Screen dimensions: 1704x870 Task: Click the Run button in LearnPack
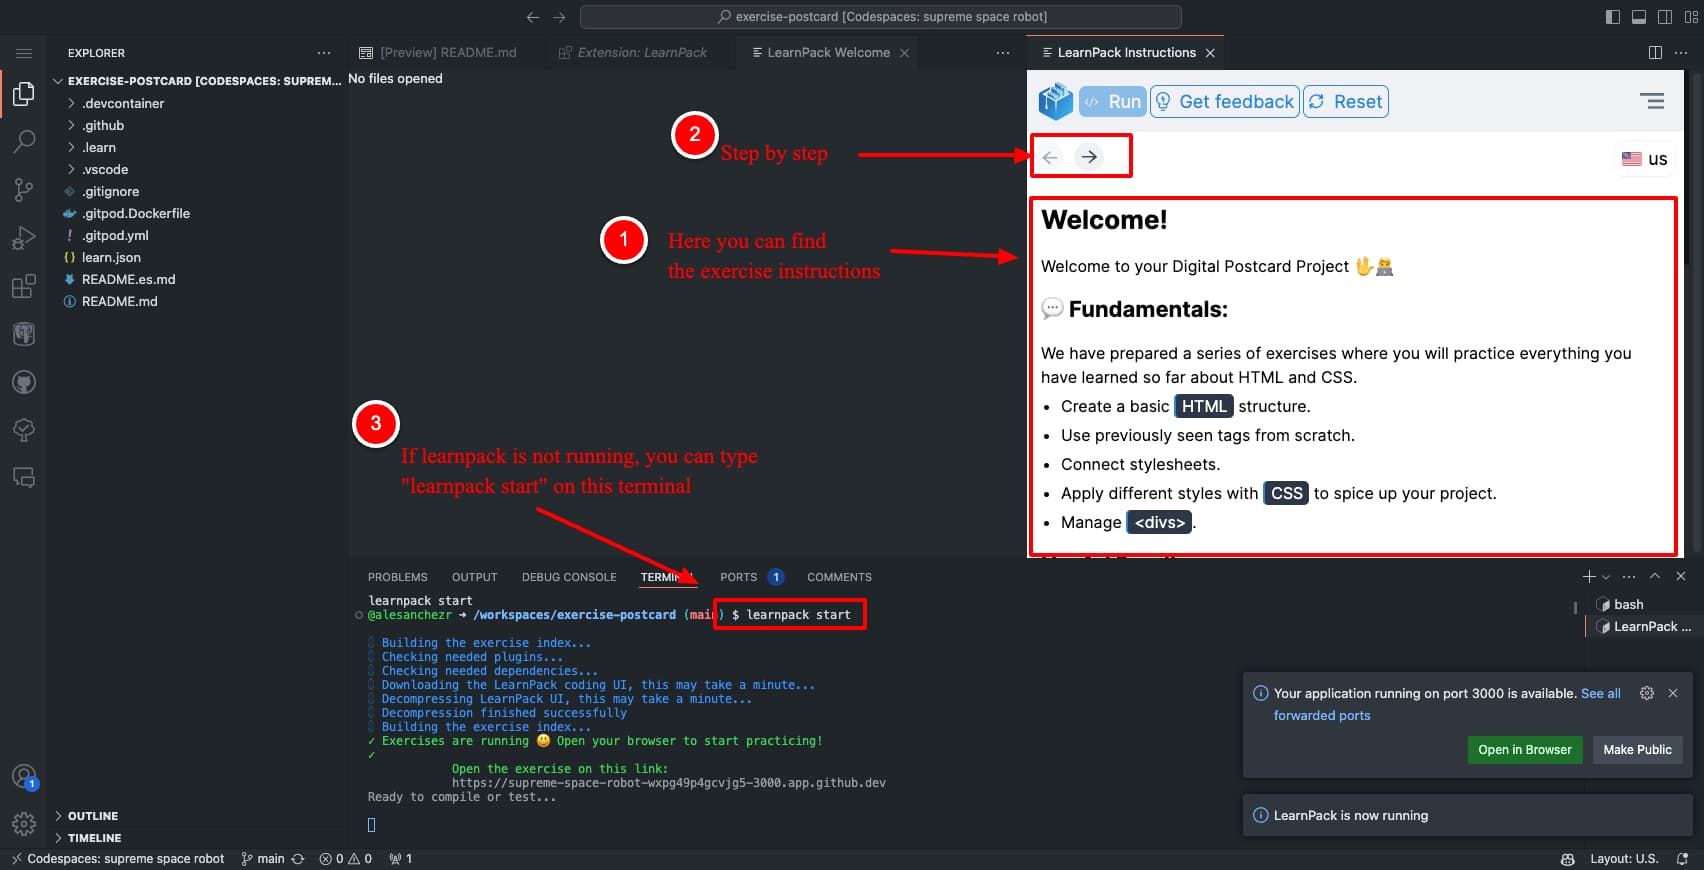tap(1112, 101)
